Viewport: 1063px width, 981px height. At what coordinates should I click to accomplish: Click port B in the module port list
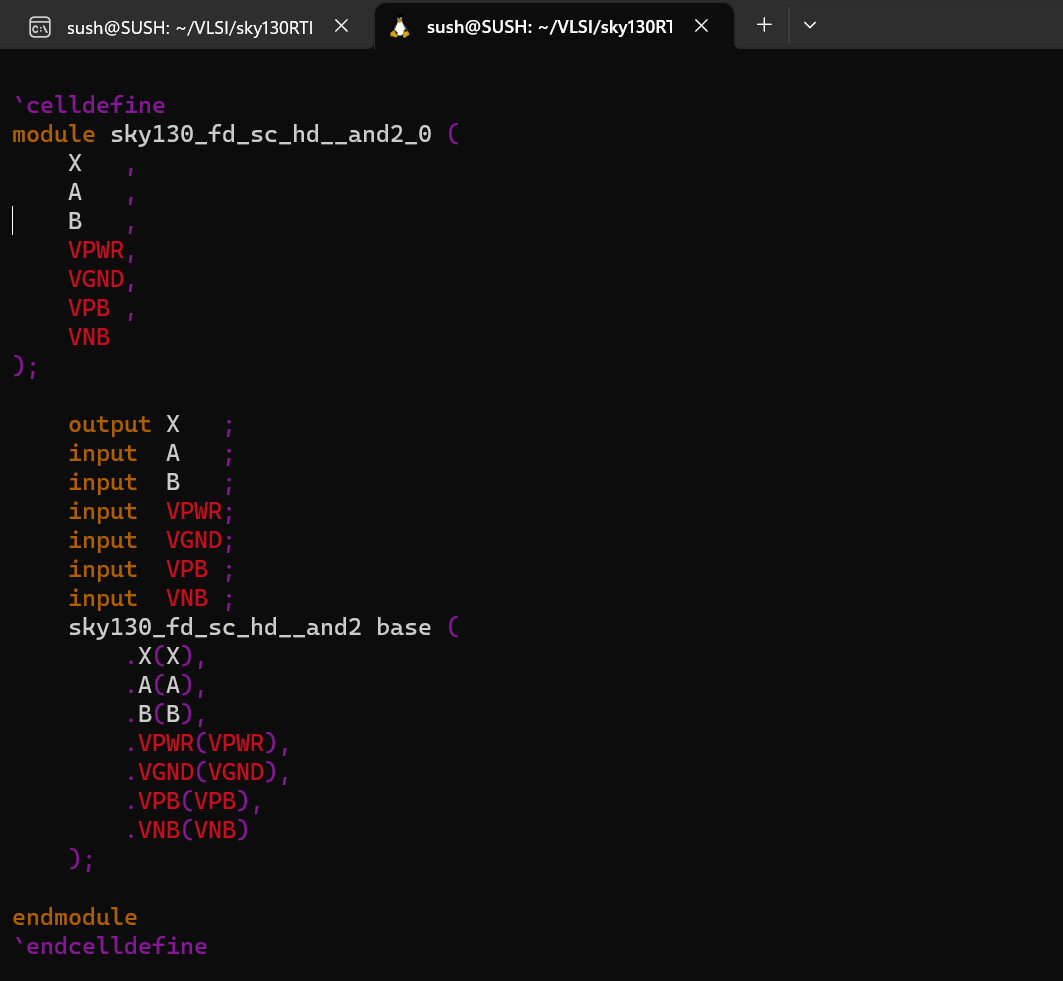point(75,220)
